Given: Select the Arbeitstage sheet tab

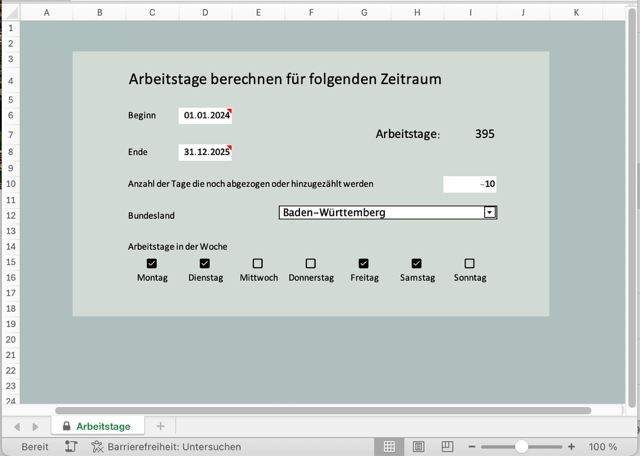Looking at the screenshot, I should pyautogui.click(x=97, y=426).
